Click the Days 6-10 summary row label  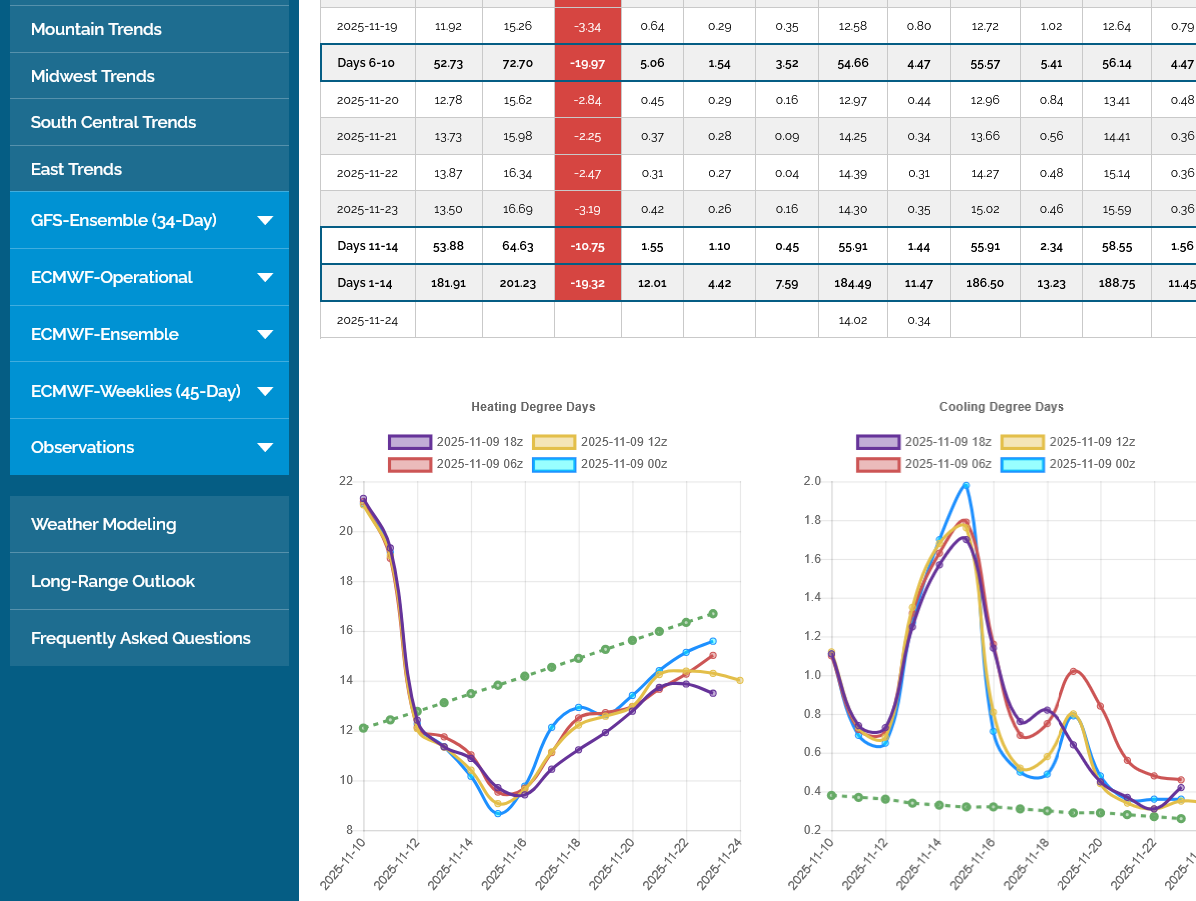point(367,63)
